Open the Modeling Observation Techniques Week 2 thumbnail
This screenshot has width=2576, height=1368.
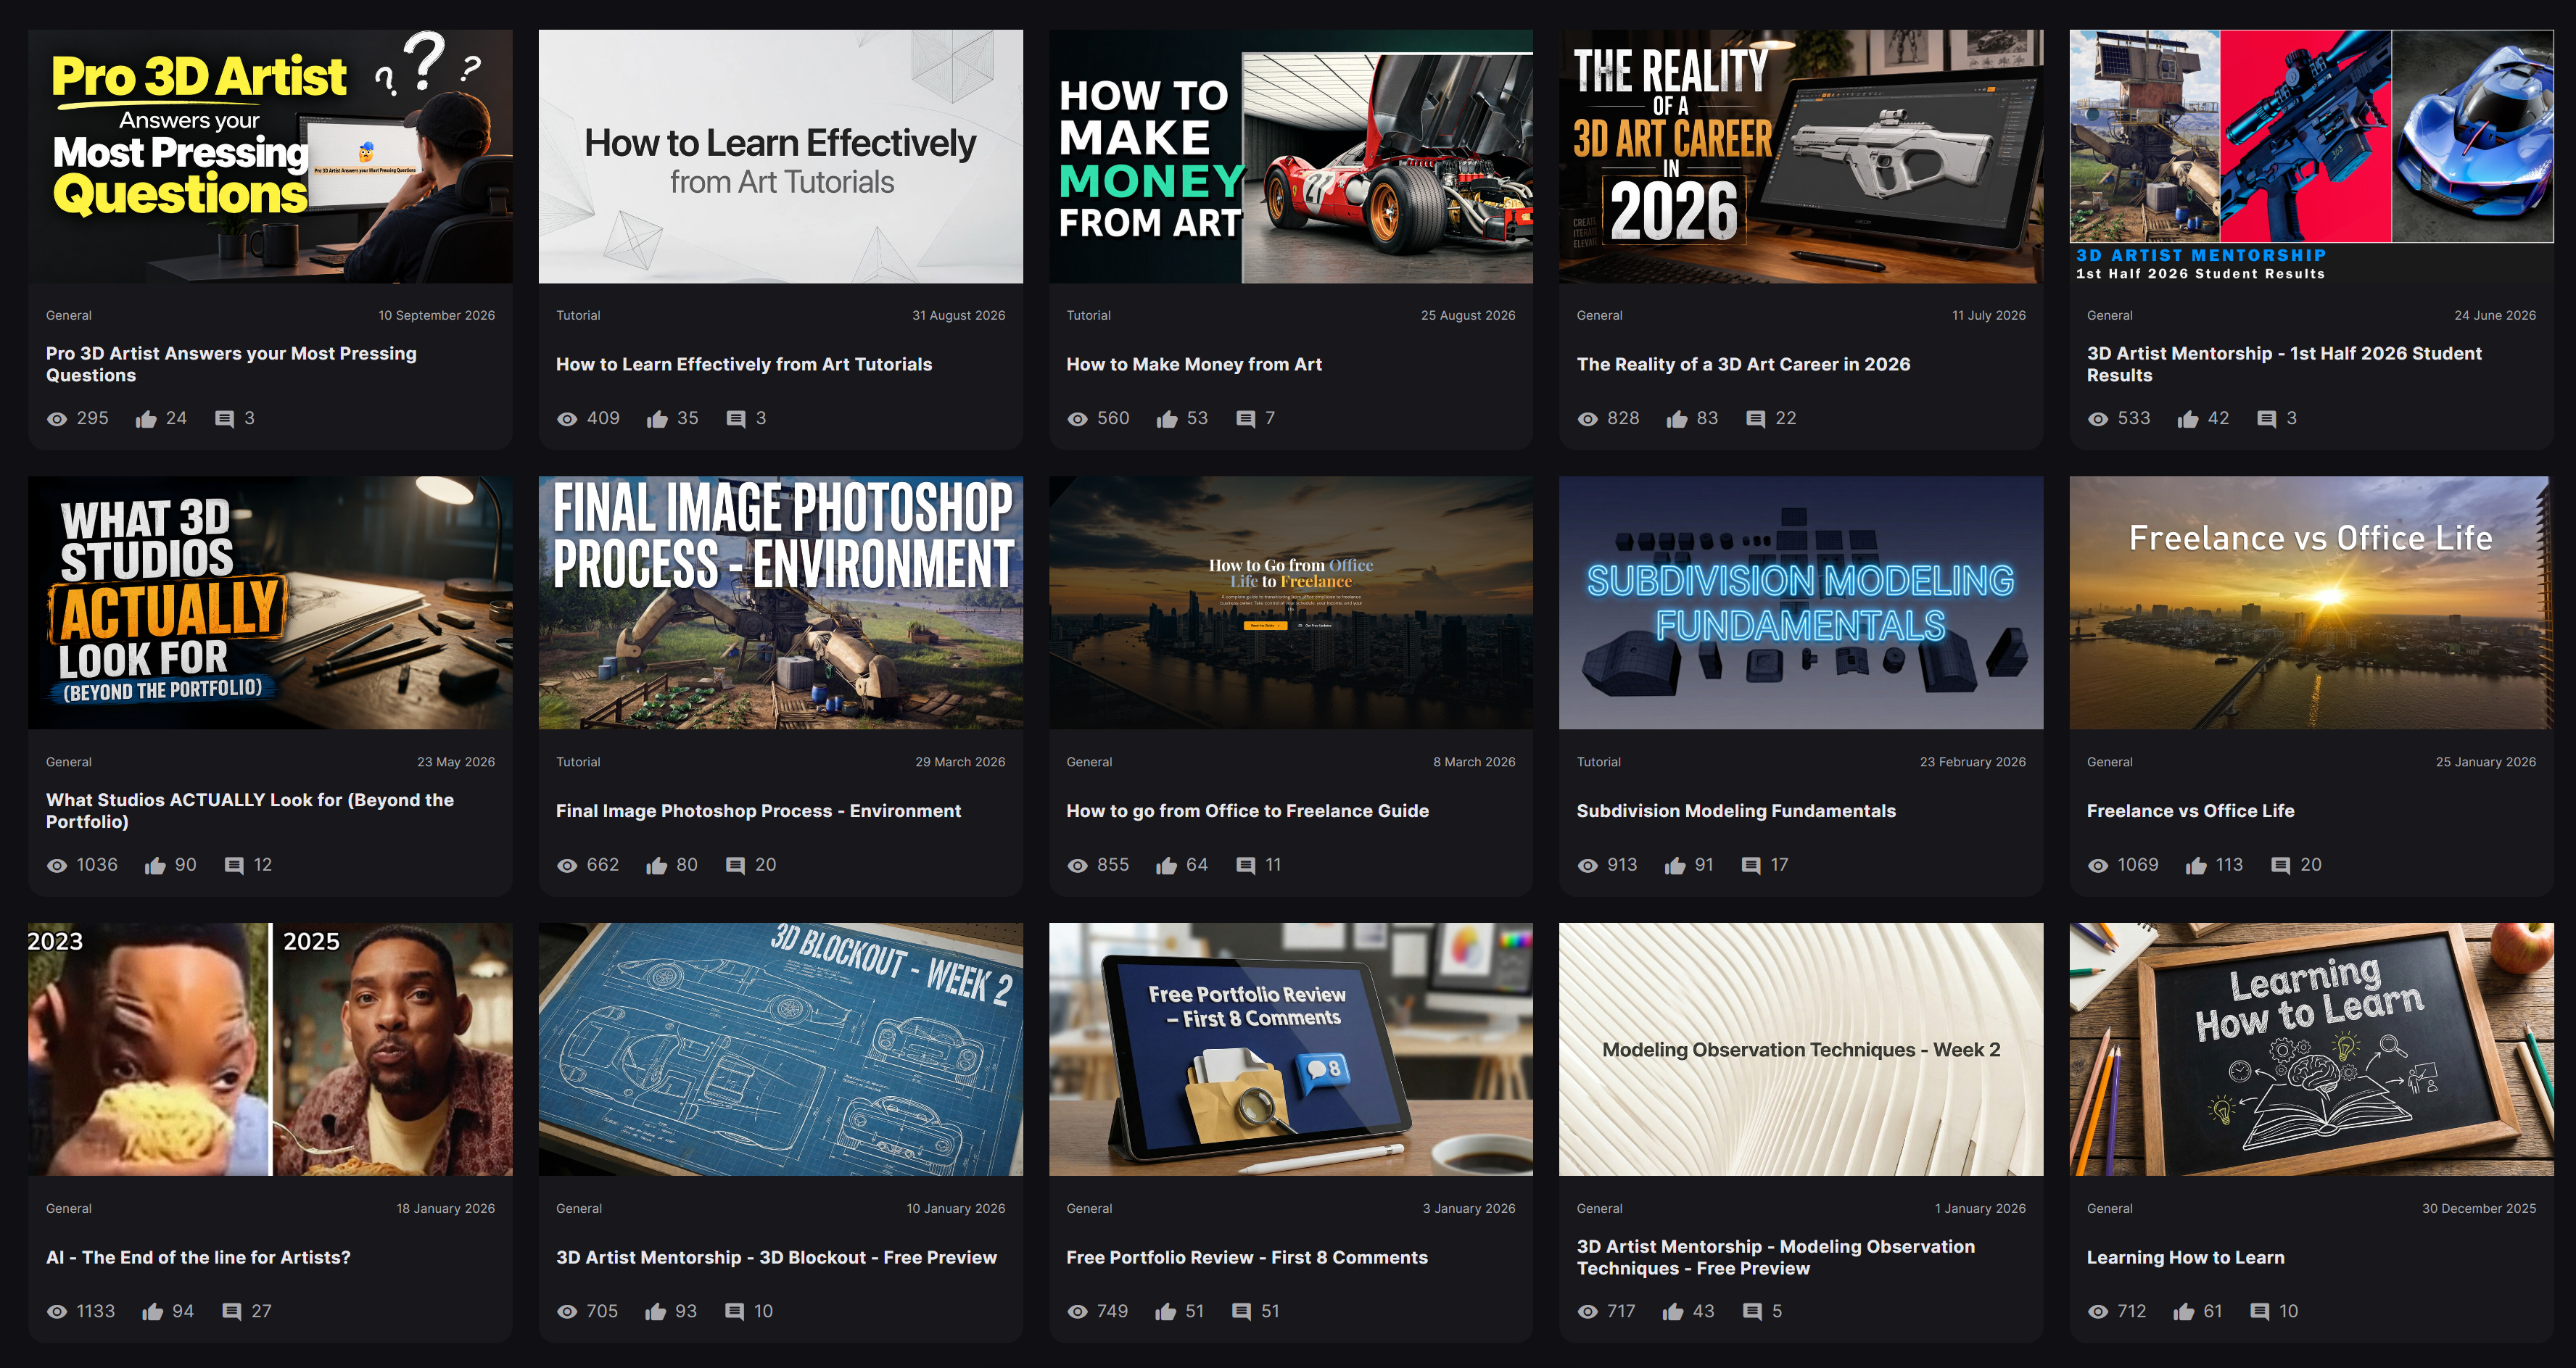coord(1800,1049)
